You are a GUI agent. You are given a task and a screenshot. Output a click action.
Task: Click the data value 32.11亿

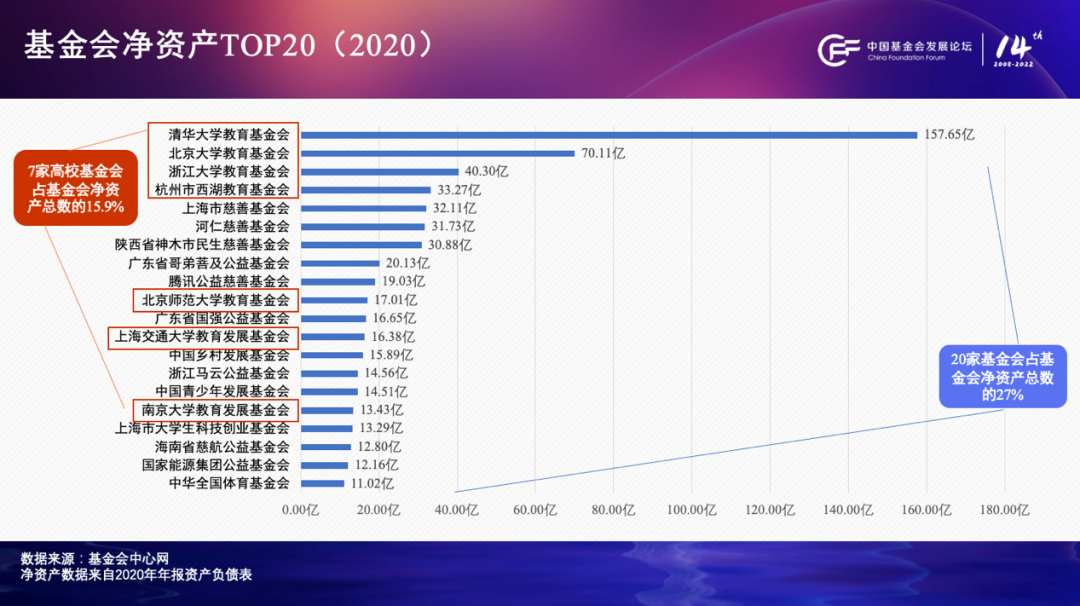pyautogui.click(x=455, y=208)
